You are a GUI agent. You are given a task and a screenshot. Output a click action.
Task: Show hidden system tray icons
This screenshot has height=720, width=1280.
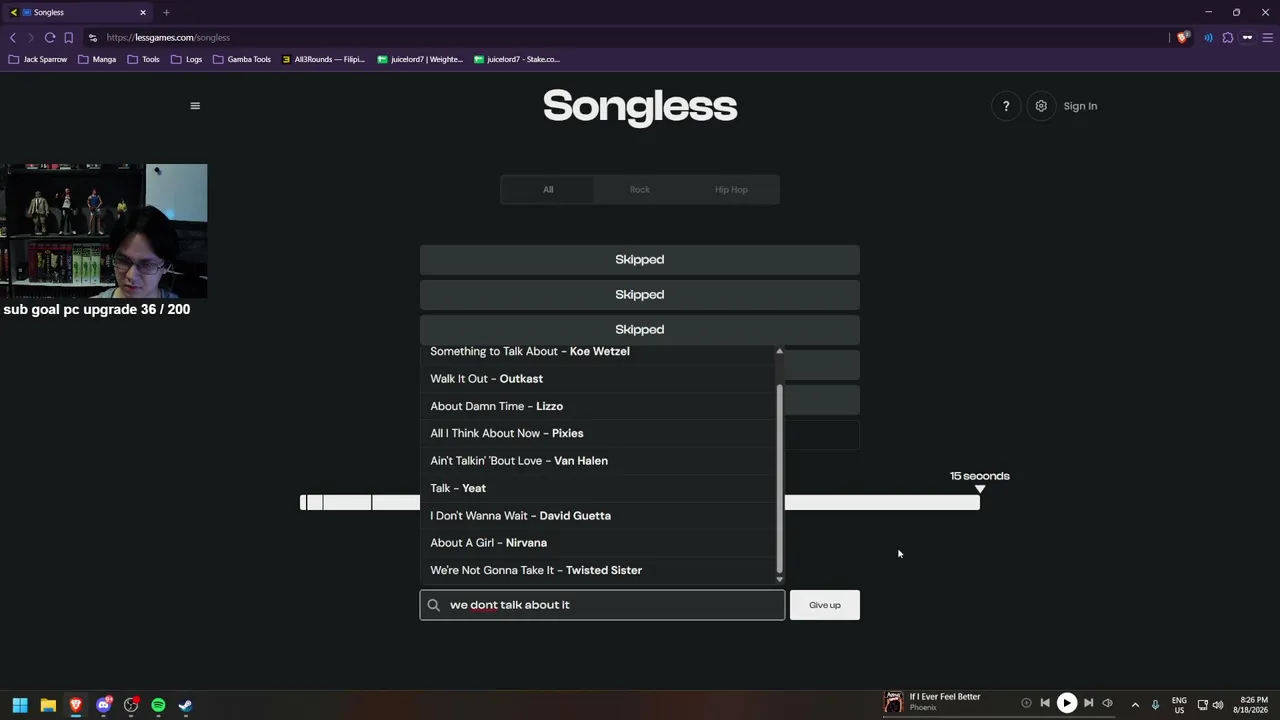pyautogui.click(x=1135, y=705)
